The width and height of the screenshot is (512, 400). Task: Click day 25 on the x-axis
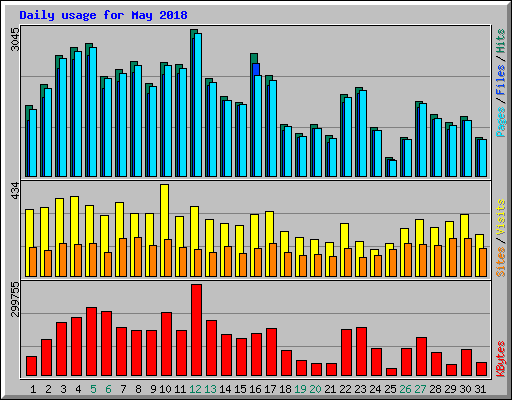click(x=390, y=389)
